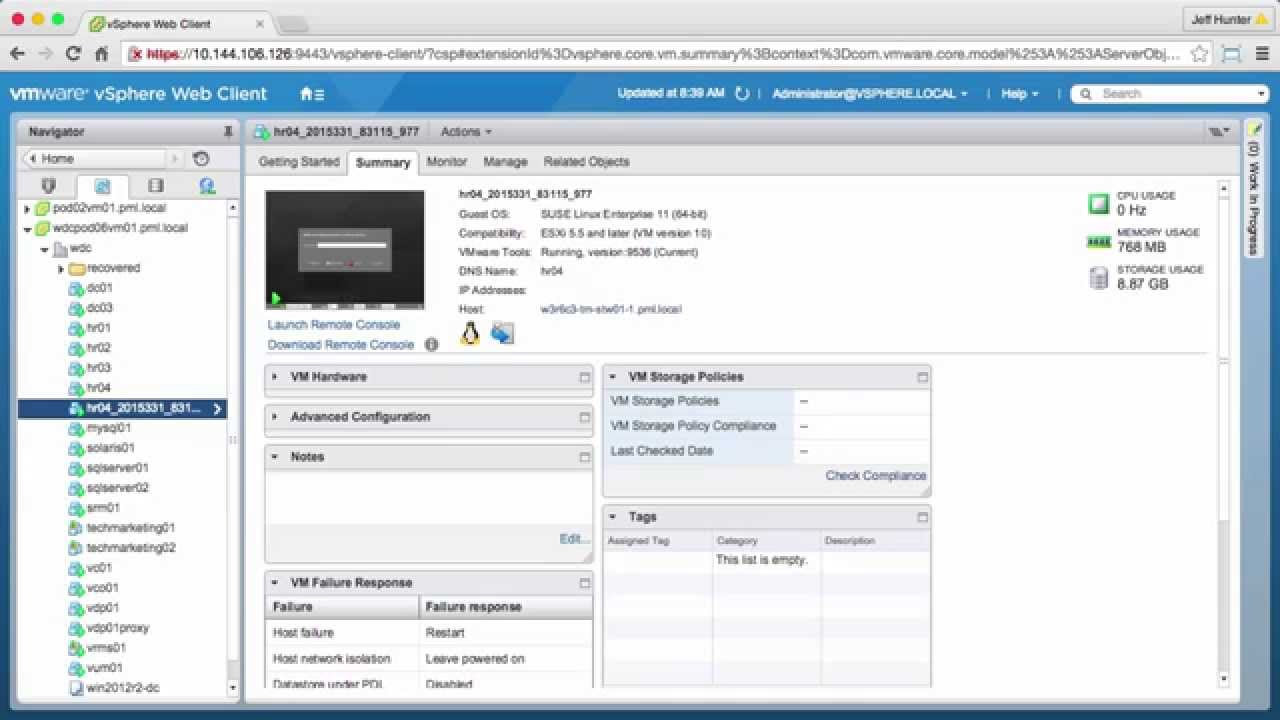
Task: Click the Linux penguin guest OS icon
Action: [x=470, y=333]
